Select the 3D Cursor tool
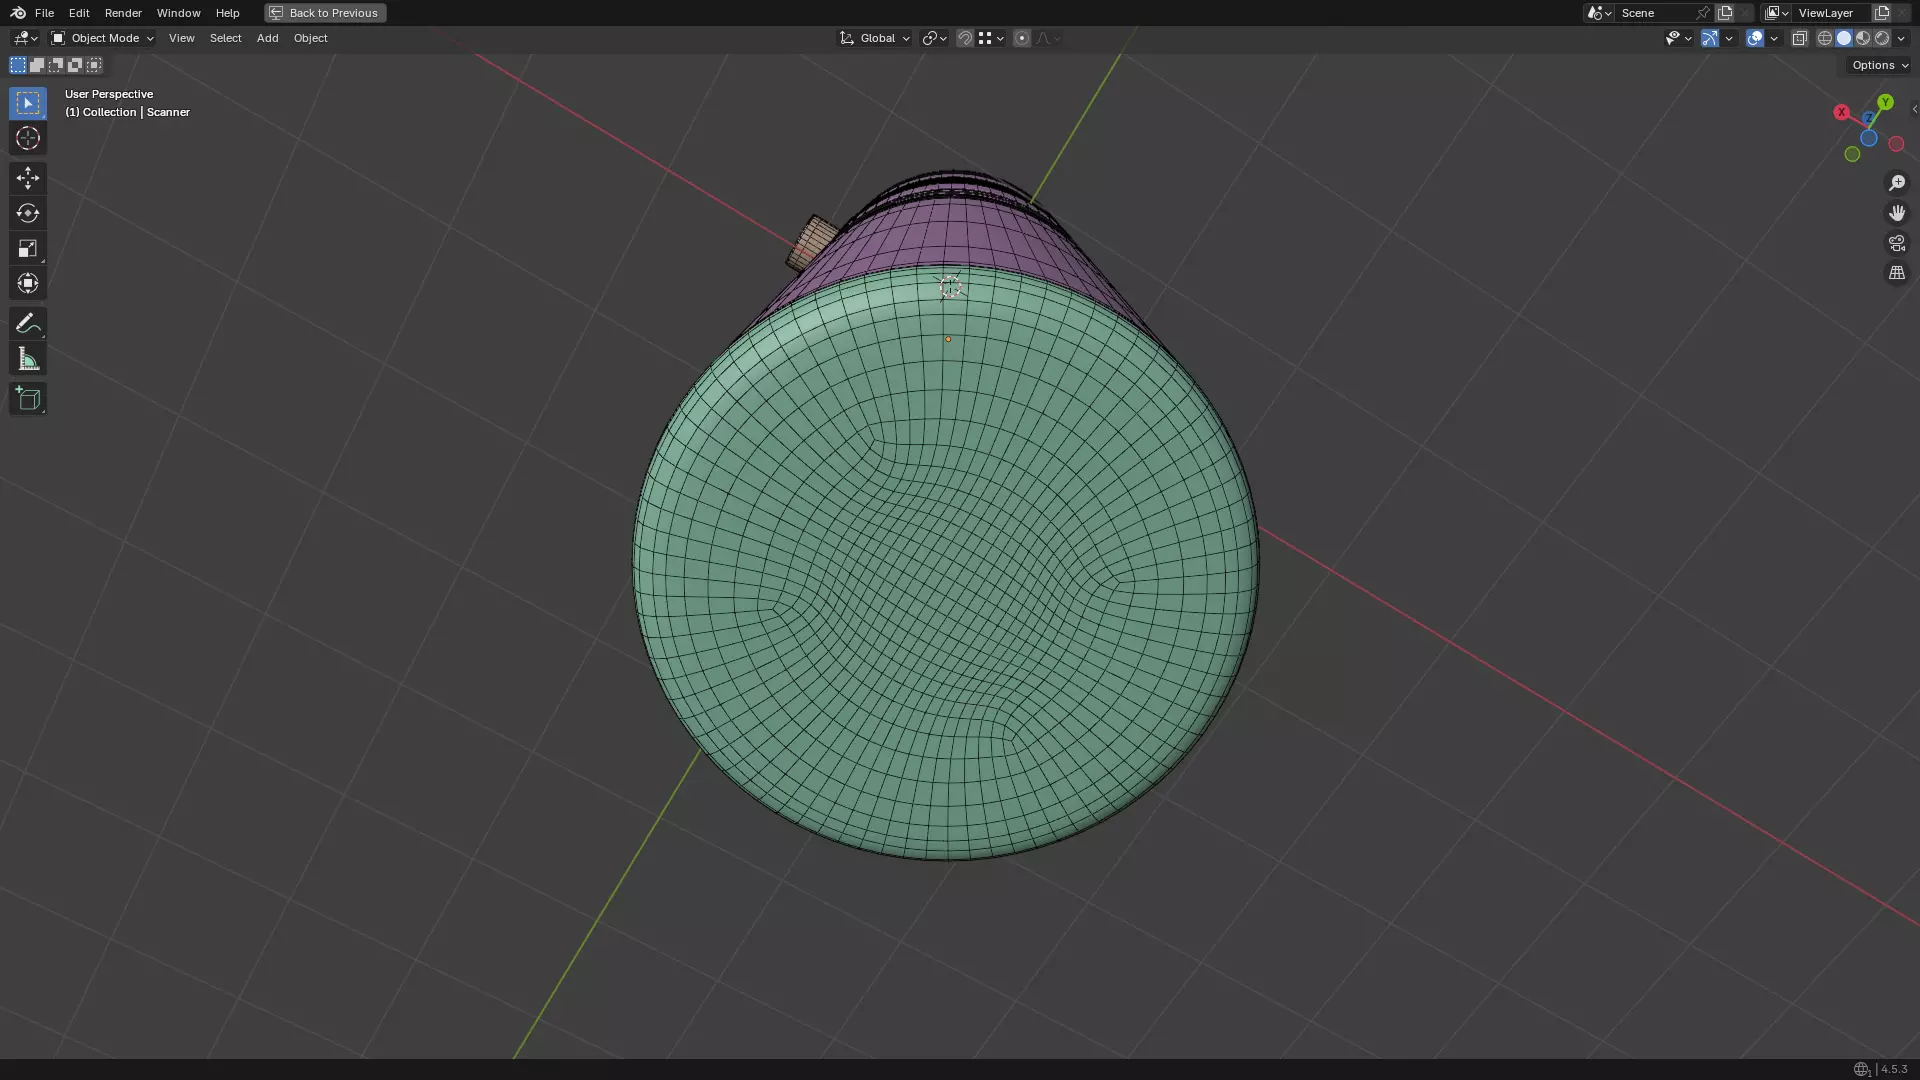 pos(27,138)
